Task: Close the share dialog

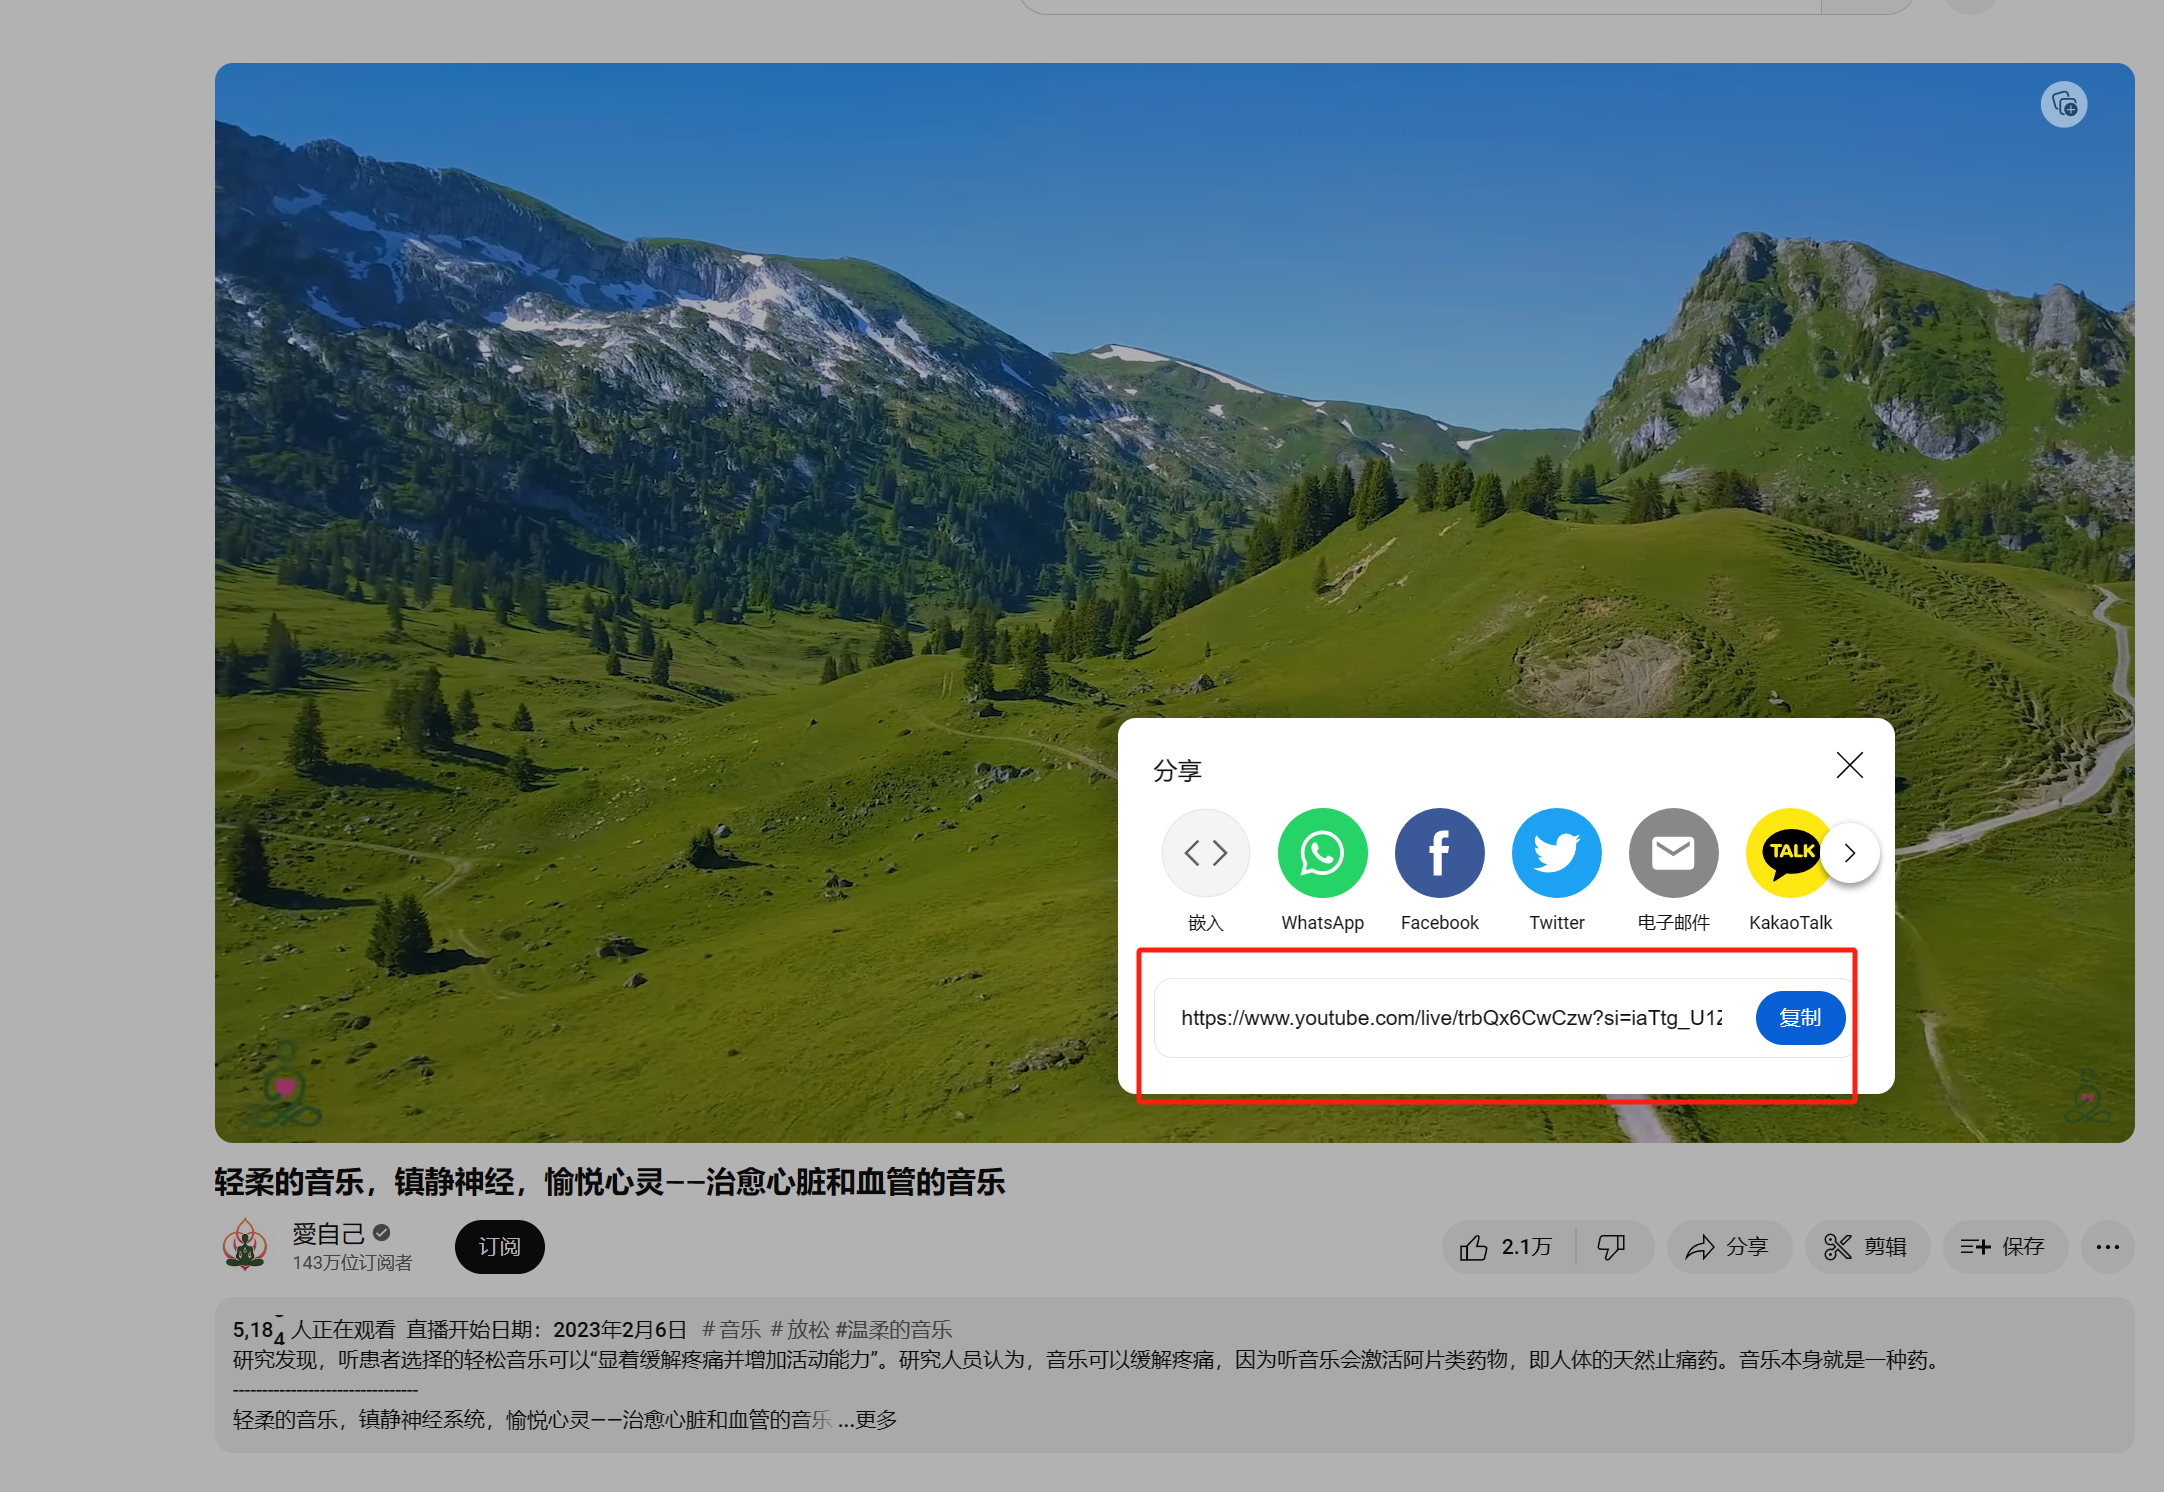Action: [x=1852, y=763]
